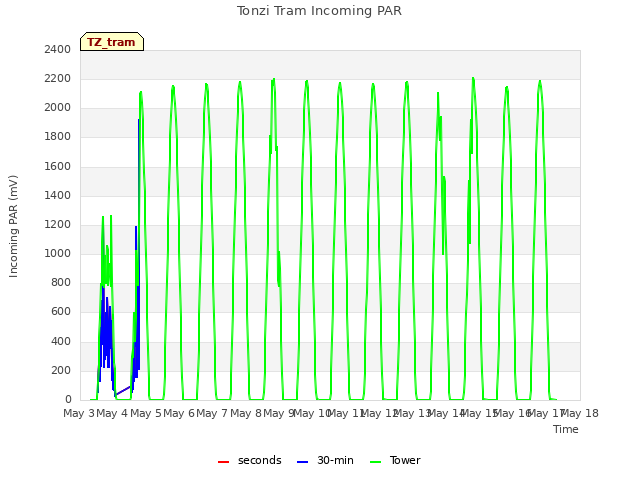
Task: Click the TZ_tram annotation label
Action: (x=111, y=42)
